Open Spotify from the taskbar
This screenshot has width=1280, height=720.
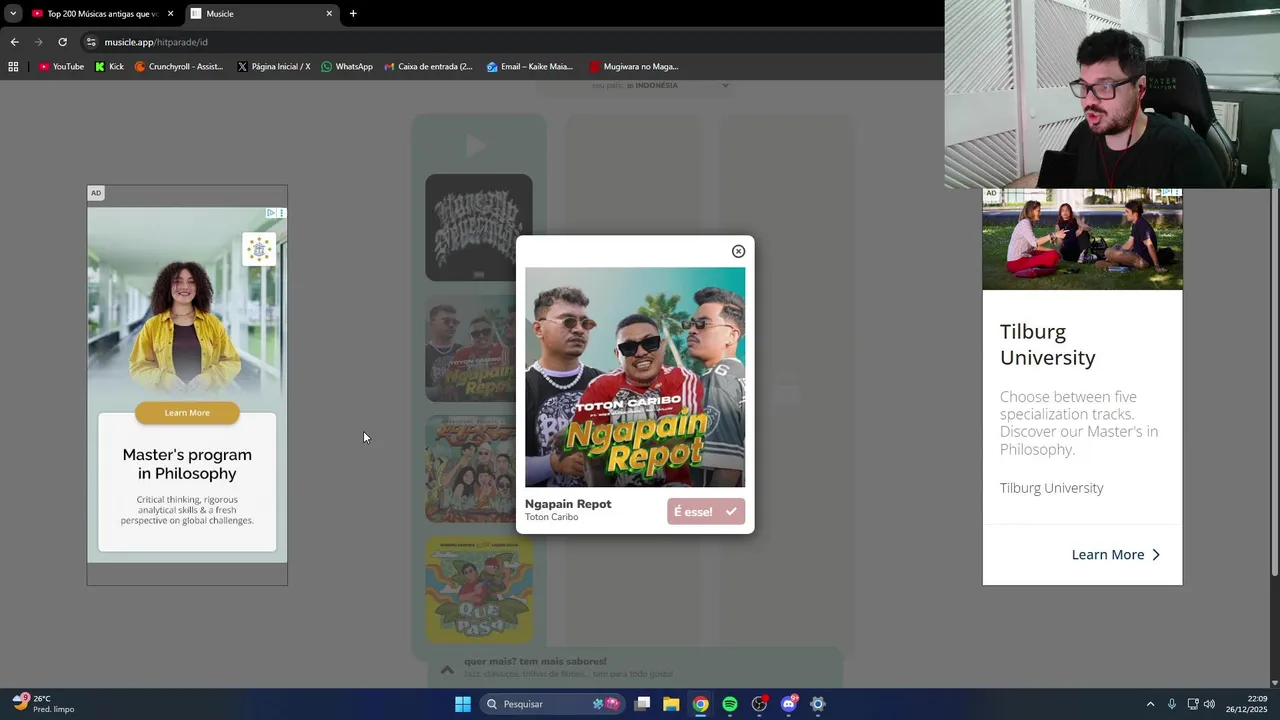730,704
